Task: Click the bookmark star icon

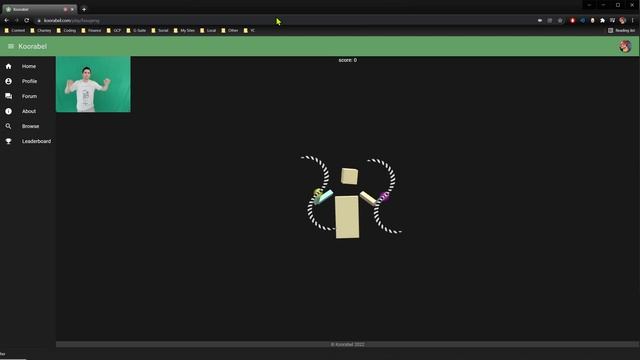Action: tap(560, 20)
